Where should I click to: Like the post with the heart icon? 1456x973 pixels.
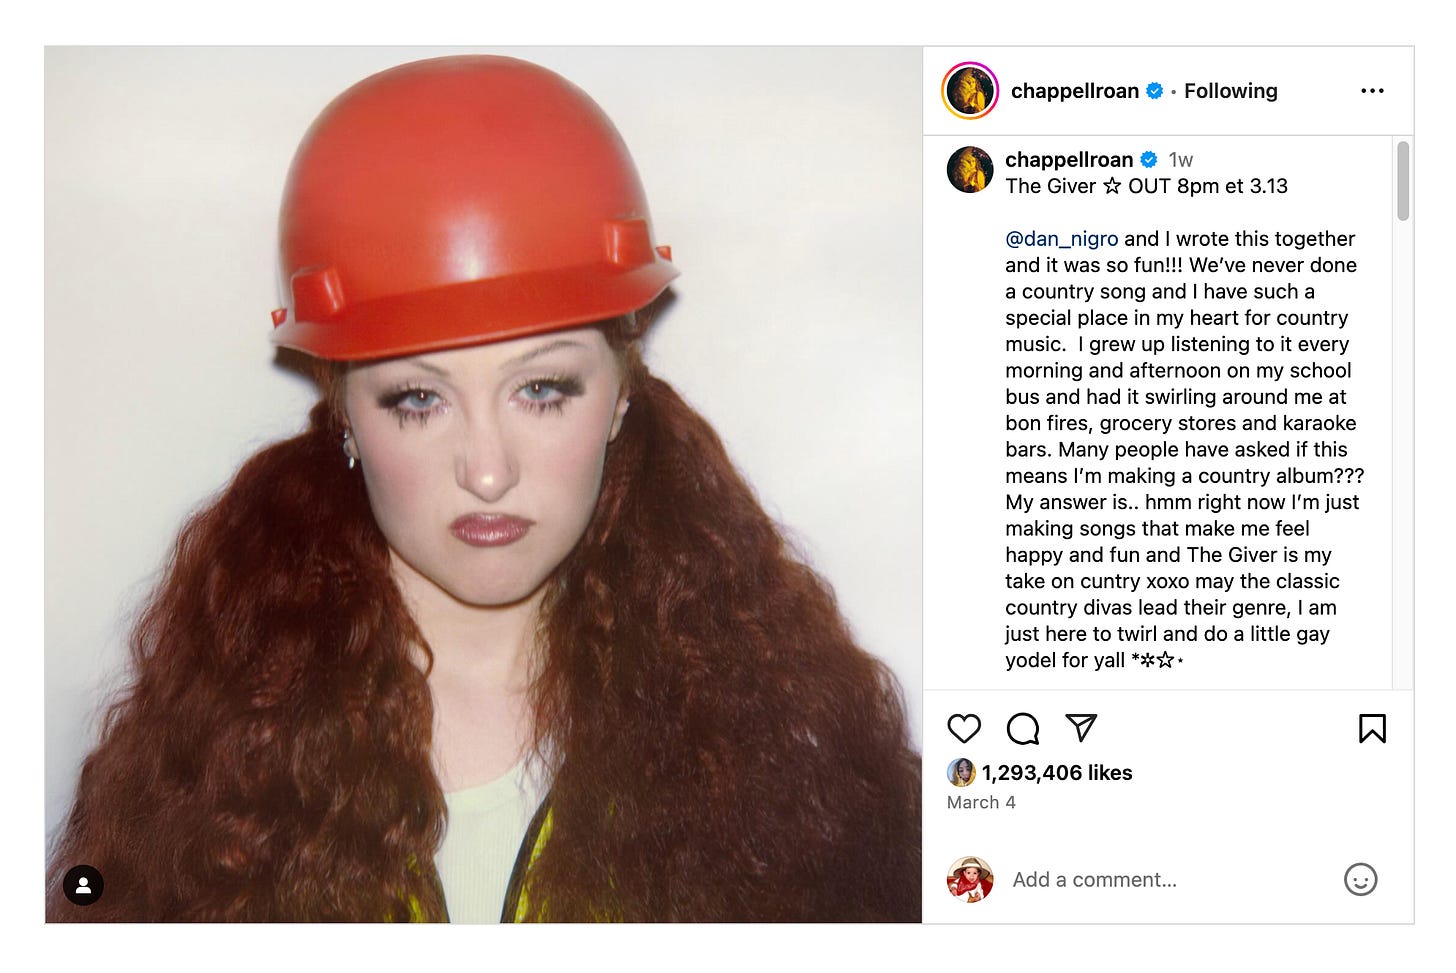(x=964, y=729)
